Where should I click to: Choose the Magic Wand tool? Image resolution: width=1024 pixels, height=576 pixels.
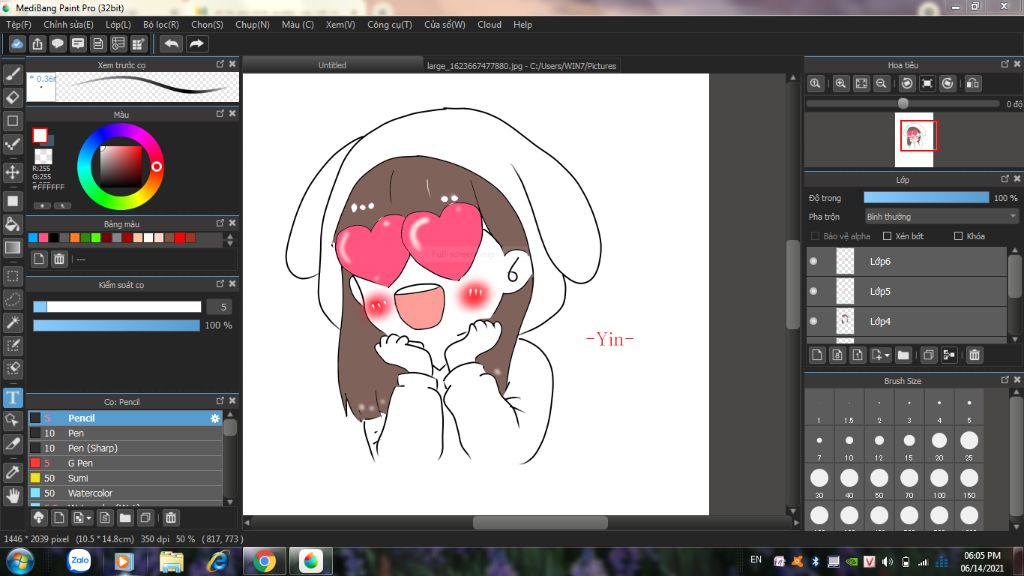[12, 323]
